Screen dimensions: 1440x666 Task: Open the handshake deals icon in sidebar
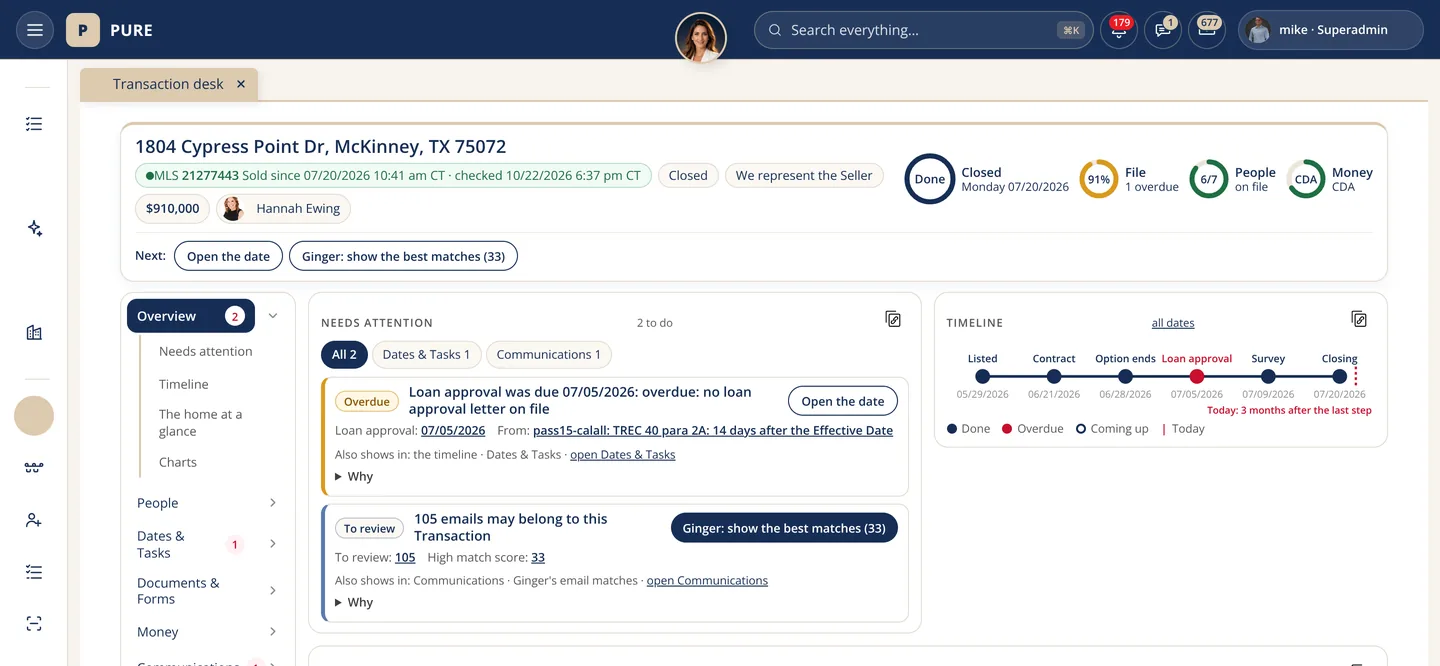coord(34,467)
